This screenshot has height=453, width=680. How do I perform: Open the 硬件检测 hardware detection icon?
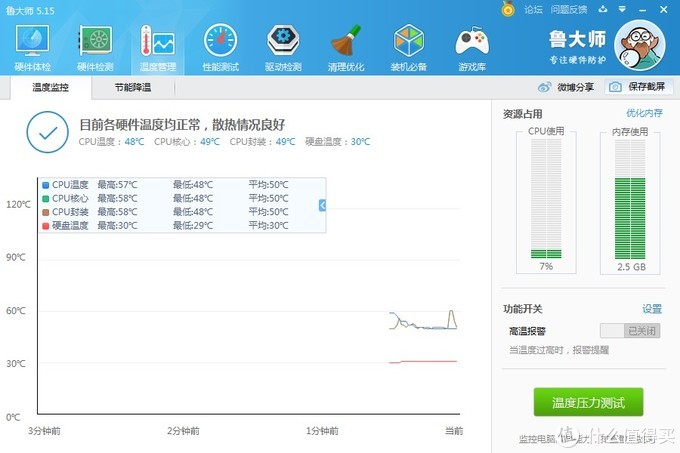pos(95,40)
